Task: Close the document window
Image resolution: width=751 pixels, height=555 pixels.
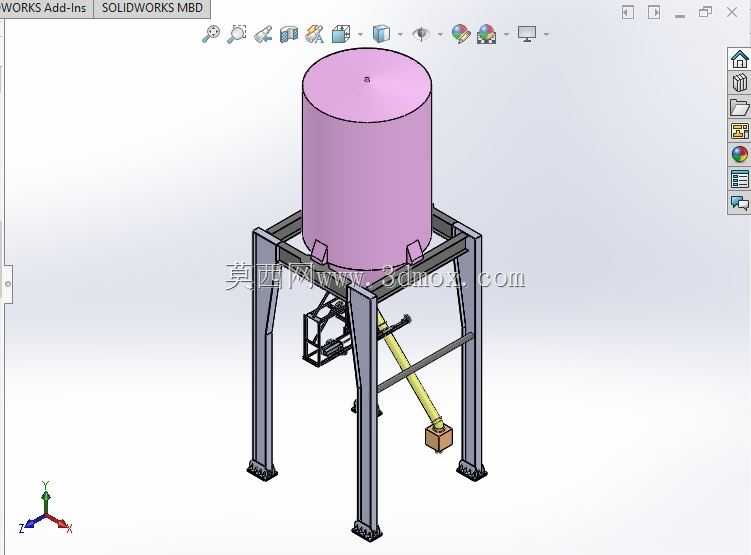Action: click(x=732, y=12)
